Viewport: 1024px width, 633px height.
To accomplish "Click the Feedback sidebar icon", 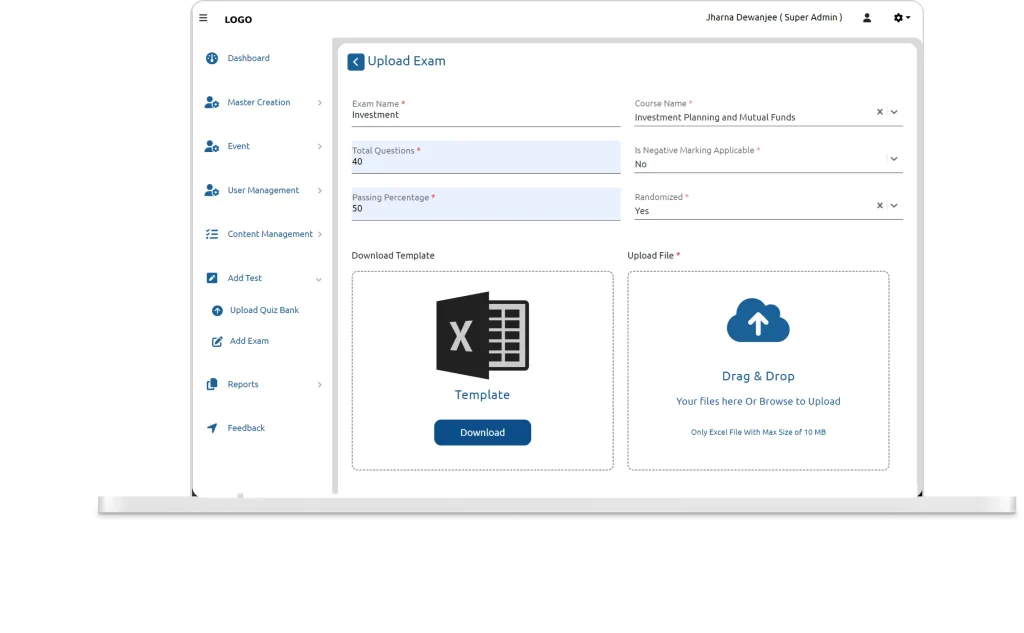I will [211, 428].
